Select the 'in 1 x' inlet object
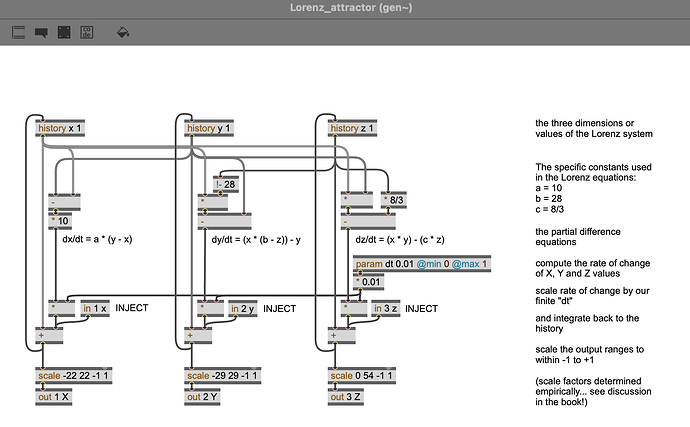 pyautogui.click(x=95, y=309)
